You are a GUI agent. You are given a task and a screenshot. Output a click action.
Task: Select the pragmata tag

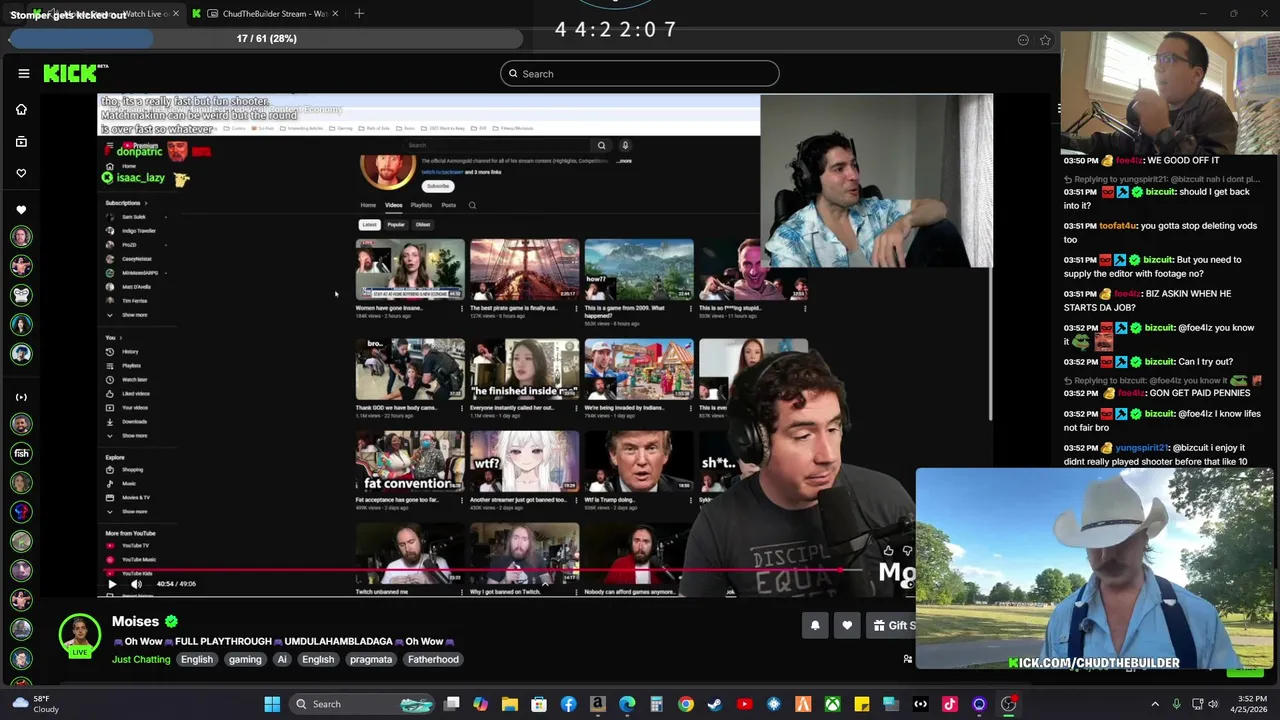371,659
